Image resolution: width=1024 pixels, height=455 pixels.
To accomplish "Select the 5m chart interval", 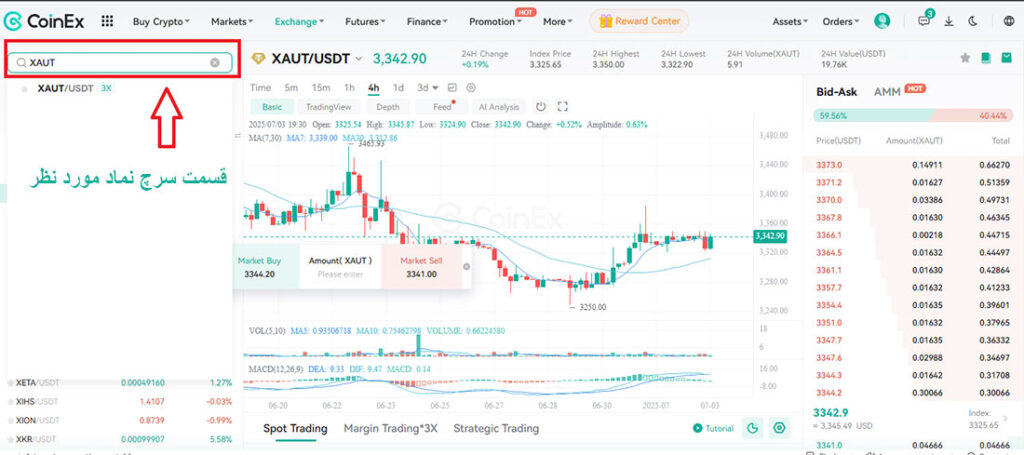I will (x=291, y=87).
